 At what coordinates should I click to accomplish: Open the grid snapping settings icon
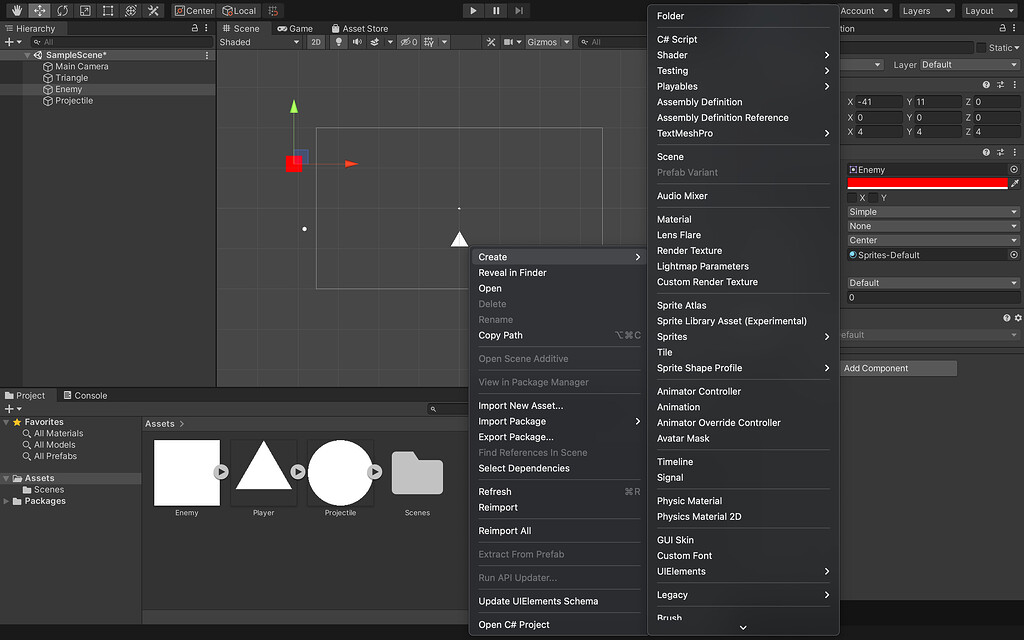pyautogui.click(x=273, y=10)
